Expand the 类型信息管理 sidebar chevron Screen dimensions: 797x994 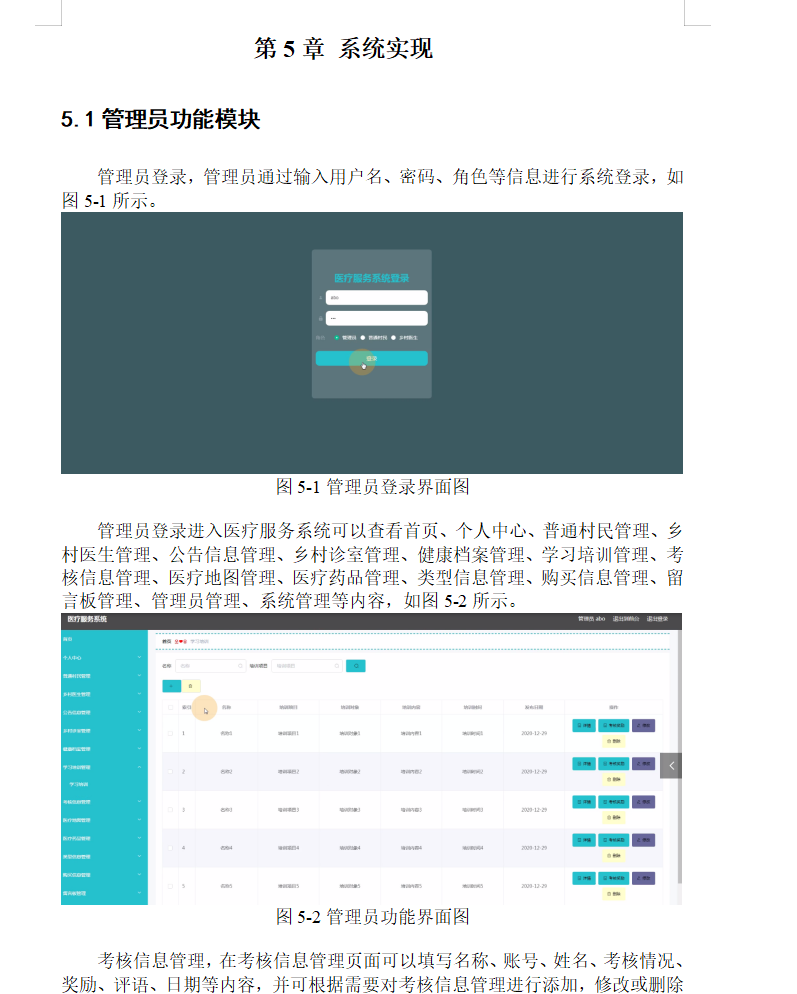click(139, 856)
